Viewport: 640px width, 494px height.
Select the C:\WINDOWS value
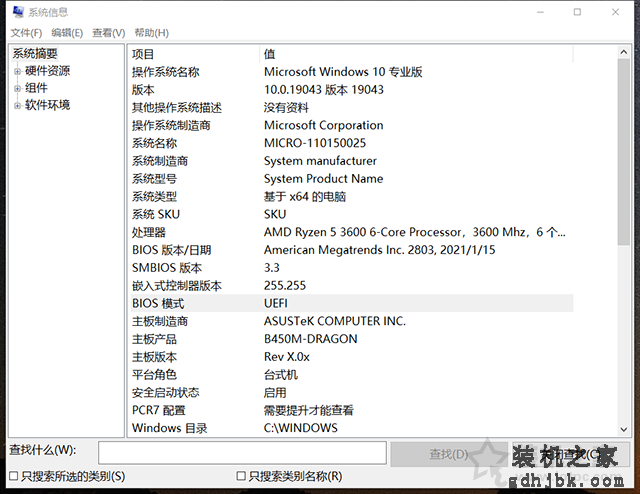tap(300, 428)
